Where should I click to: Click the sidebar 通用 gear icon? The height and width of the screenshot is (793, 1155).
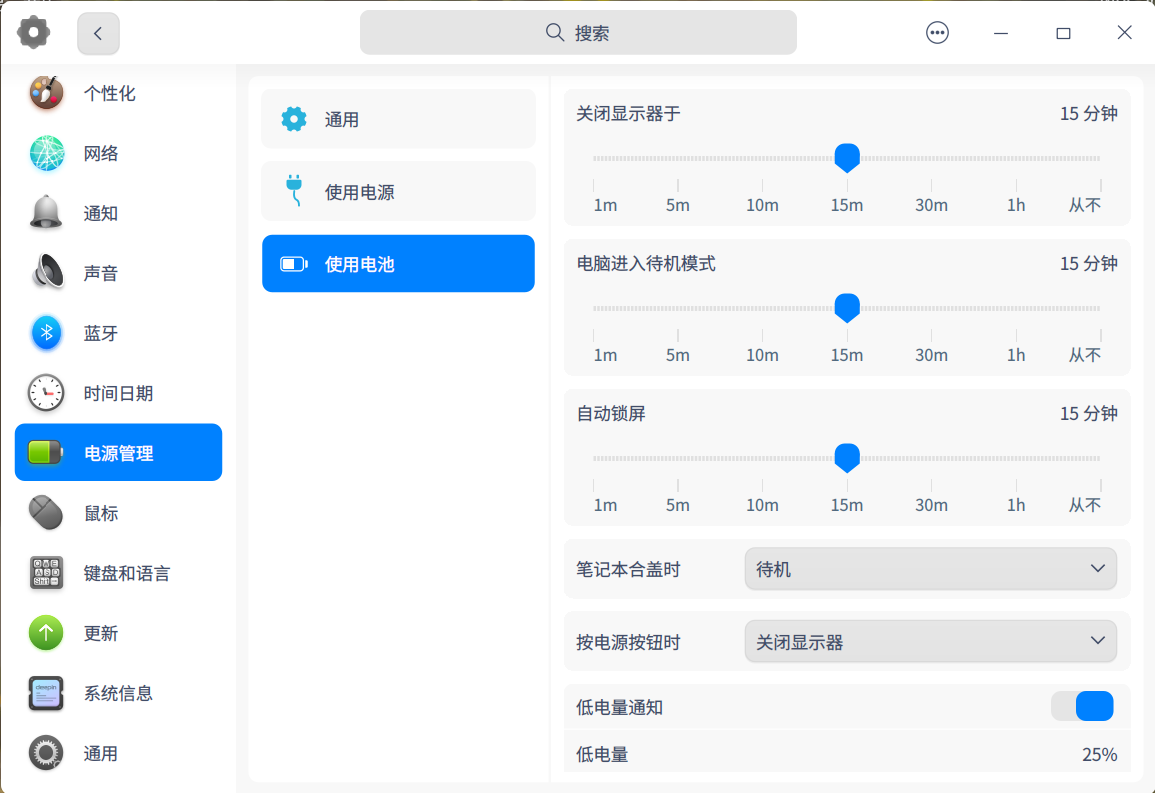point(46,753)
